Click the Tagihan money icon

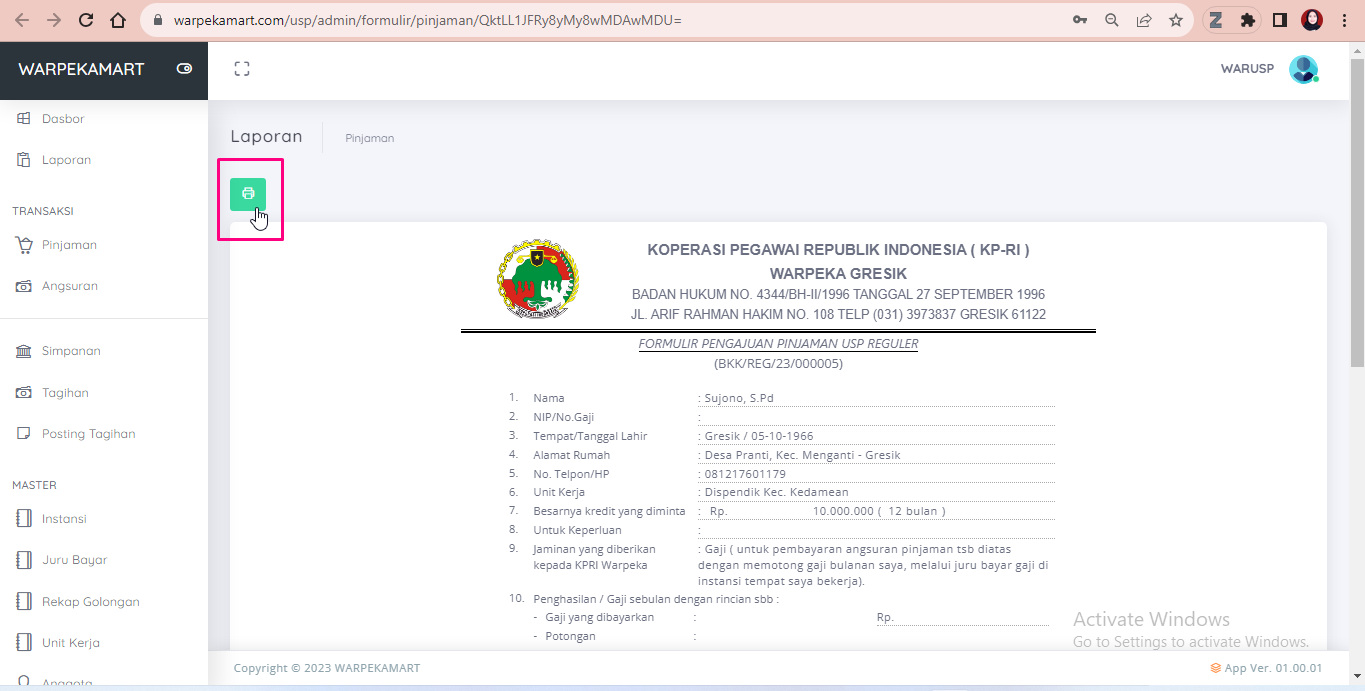pos(24,393)
